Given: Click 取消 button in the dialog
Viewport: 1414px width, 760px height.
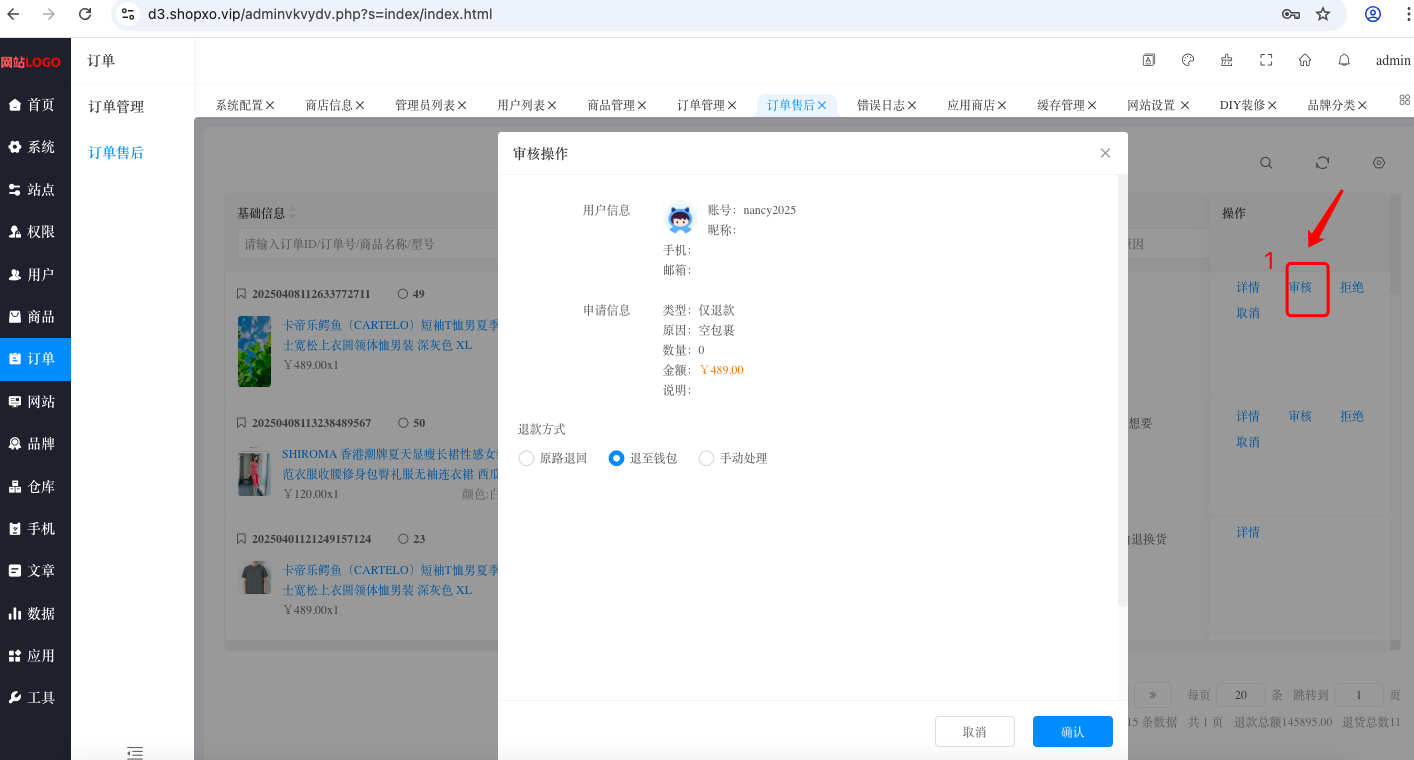Looking at the screenshot, I should 975,732.
